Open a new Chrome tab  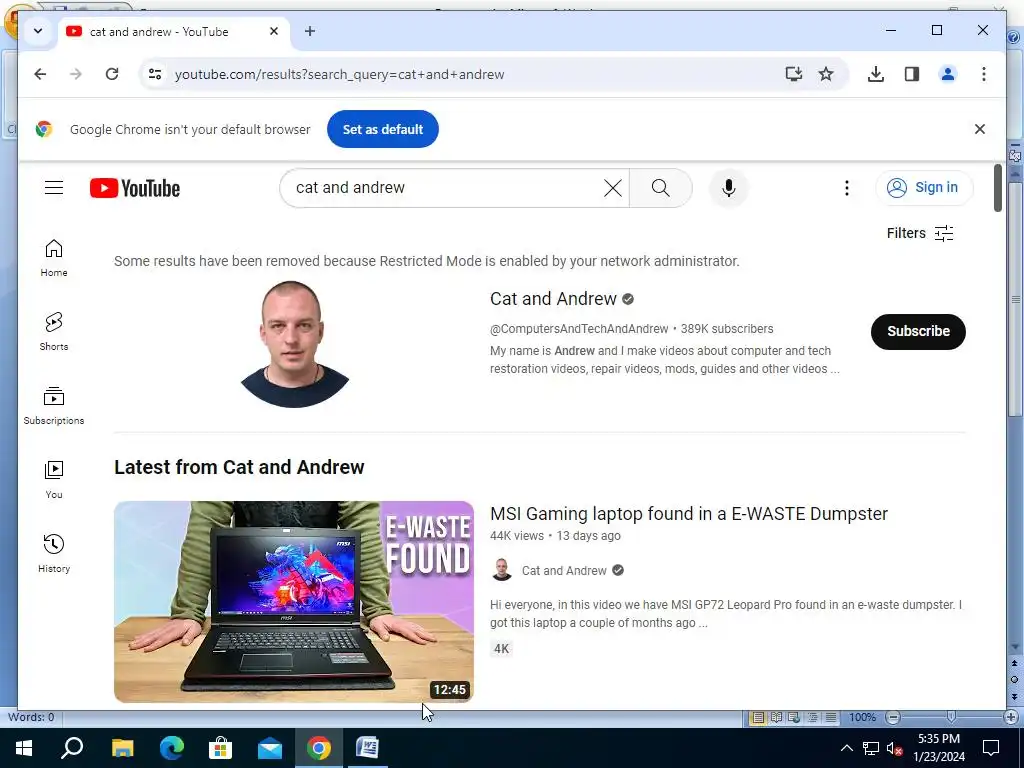coord(310,31)
